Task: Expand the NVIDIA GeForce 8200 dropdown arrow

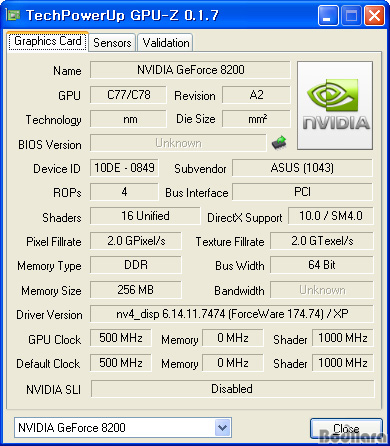Action: [222, 427]
